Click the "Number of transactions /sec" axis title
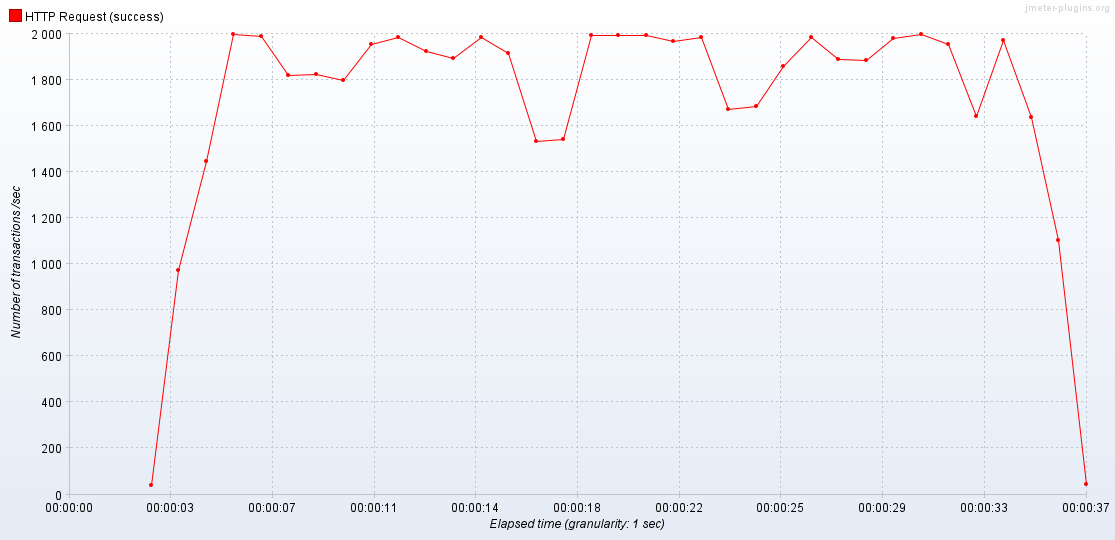Viewport: 1115px width, 540px height. [x=16, y=264]
